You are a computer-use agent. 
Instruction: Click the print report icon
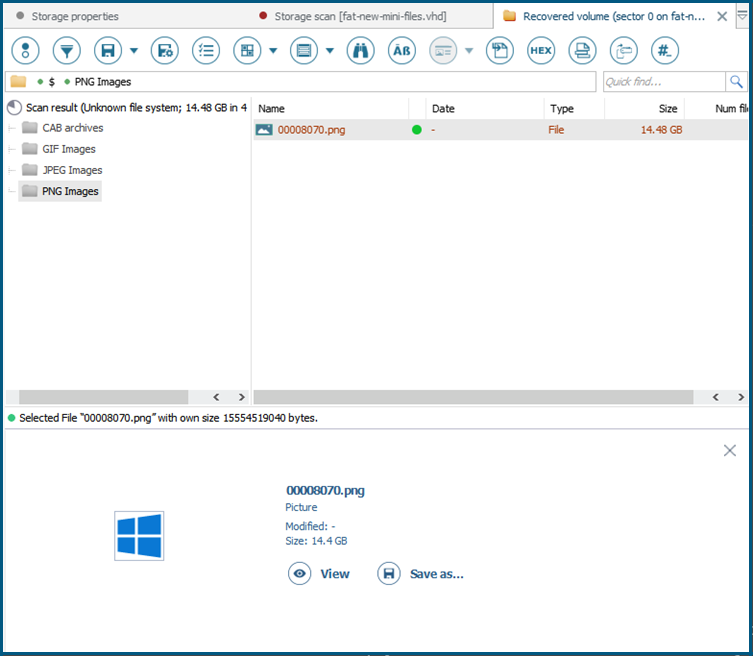[x=583, y=50]
